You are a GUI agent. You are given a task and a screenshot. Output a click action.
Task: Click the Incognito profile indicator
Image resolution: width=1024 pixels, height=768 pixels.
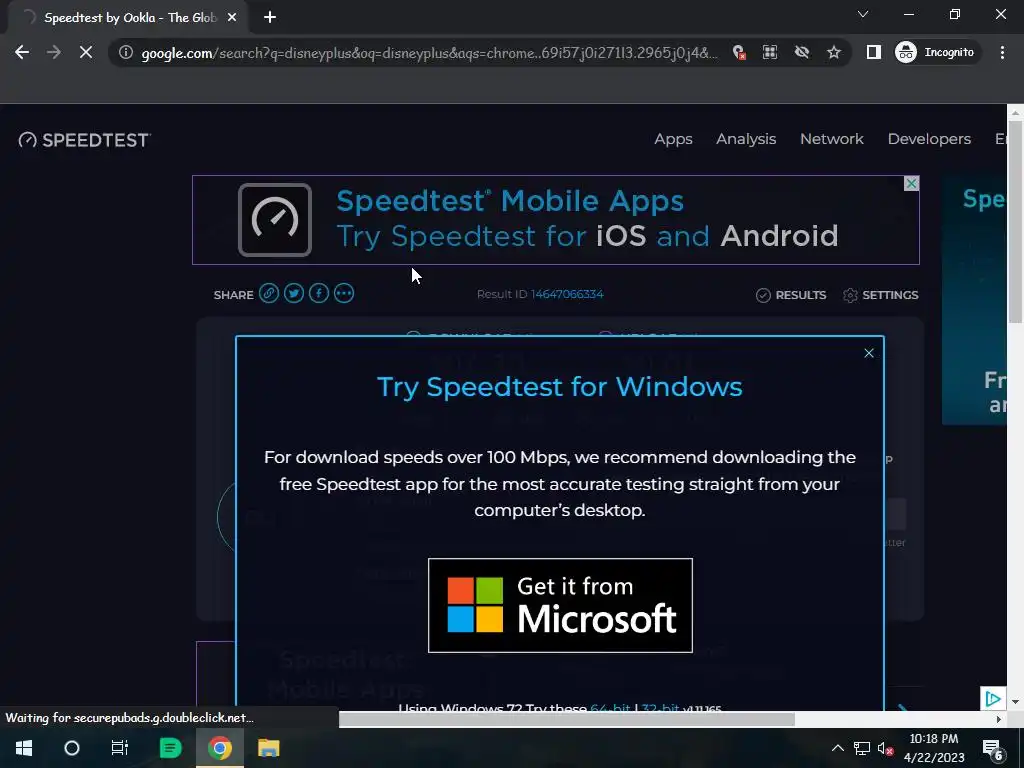point(935,52)
